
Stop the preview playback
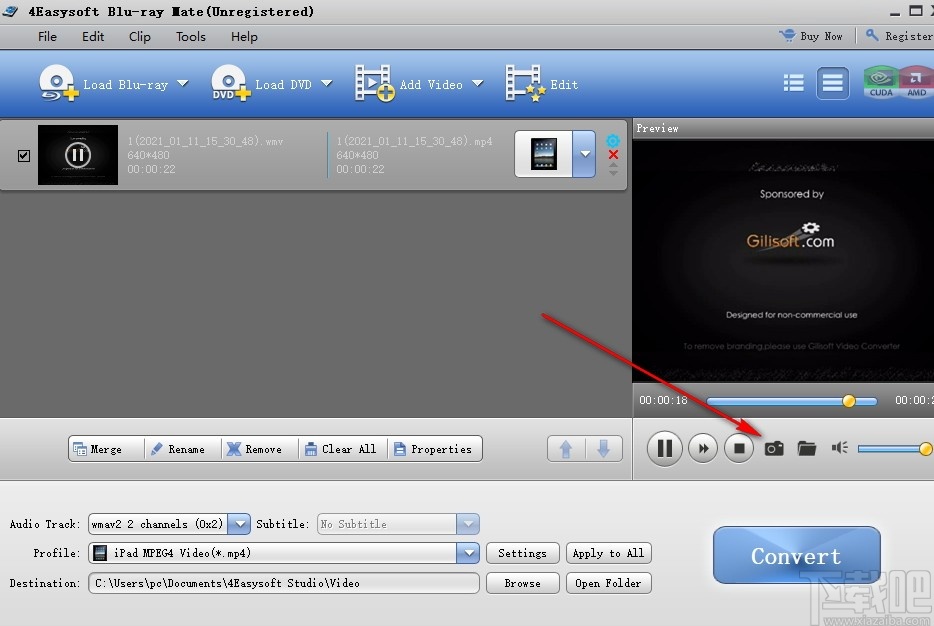coord(739,448)
